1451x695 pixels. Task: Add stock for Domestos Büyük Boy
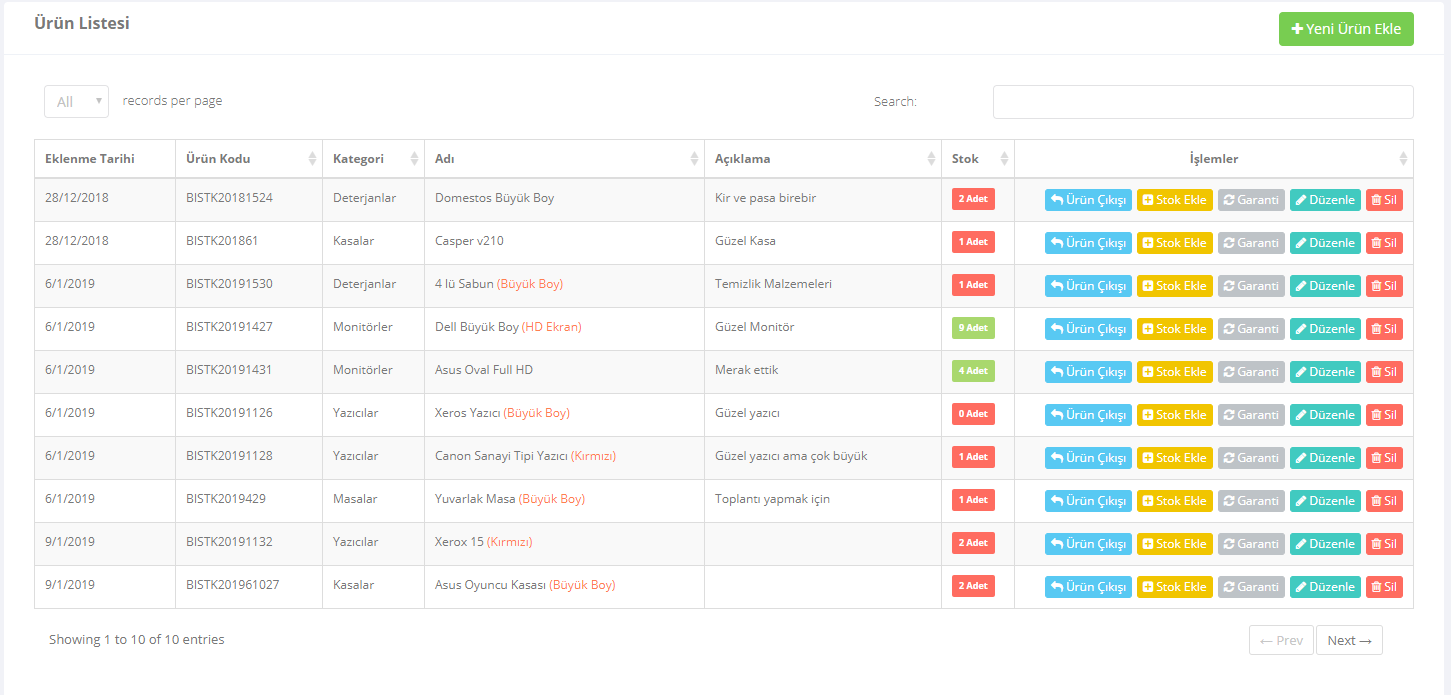click(1174, 200)
